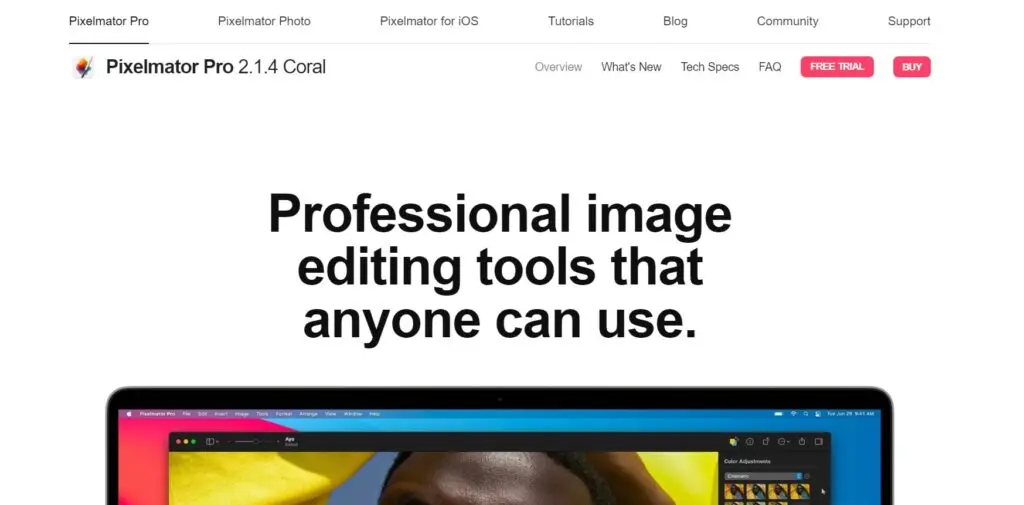1024x505 pixels.
Task: Click the Spotlight search icon in the menu bar
Action: 806,413
